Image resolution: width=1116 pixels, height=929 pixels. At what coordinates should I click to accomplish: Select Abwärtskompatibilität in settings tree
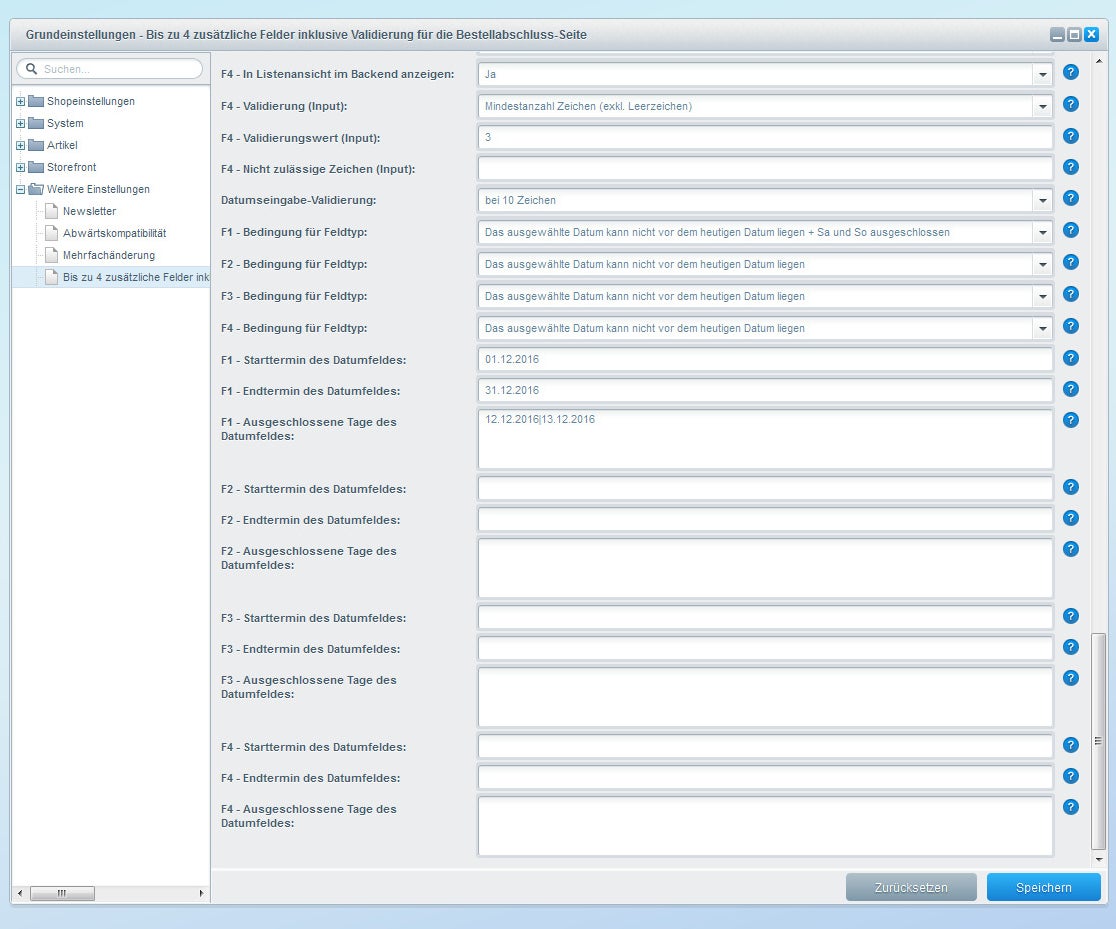[114, 233]
